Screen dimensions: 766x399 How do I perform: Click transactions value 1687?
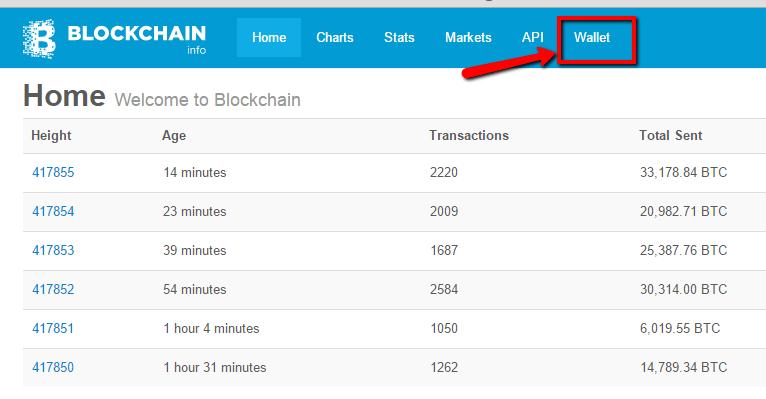(444, 251)
